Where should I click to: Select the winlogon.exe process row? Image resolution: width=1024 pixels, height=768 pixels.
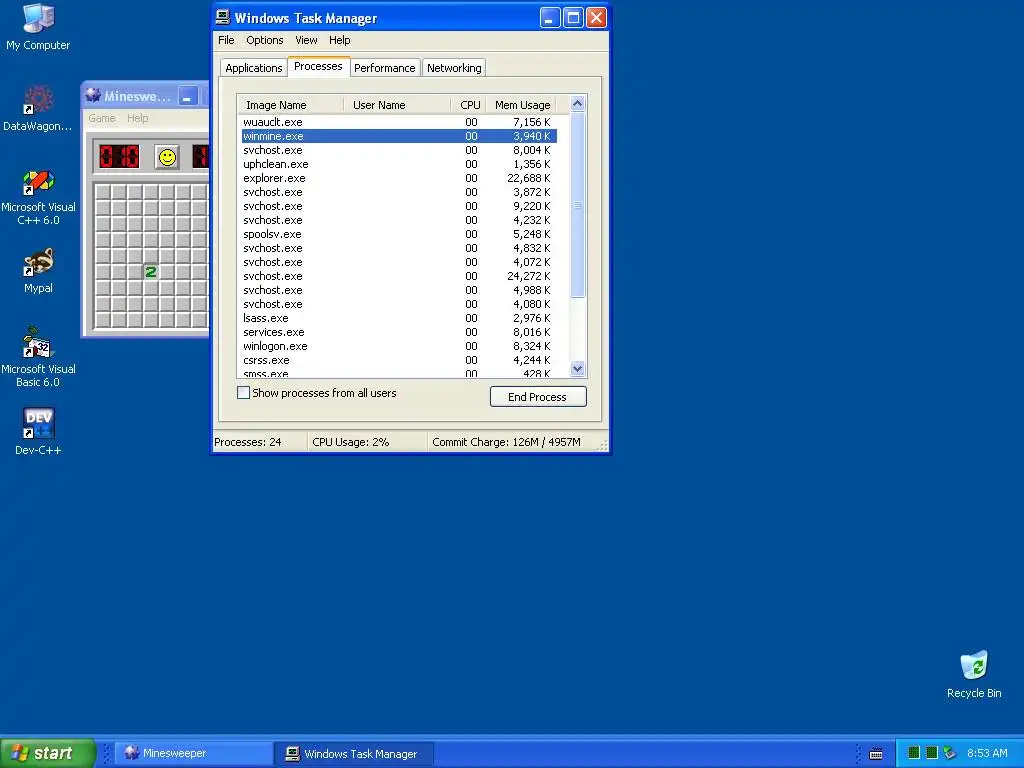398,346
